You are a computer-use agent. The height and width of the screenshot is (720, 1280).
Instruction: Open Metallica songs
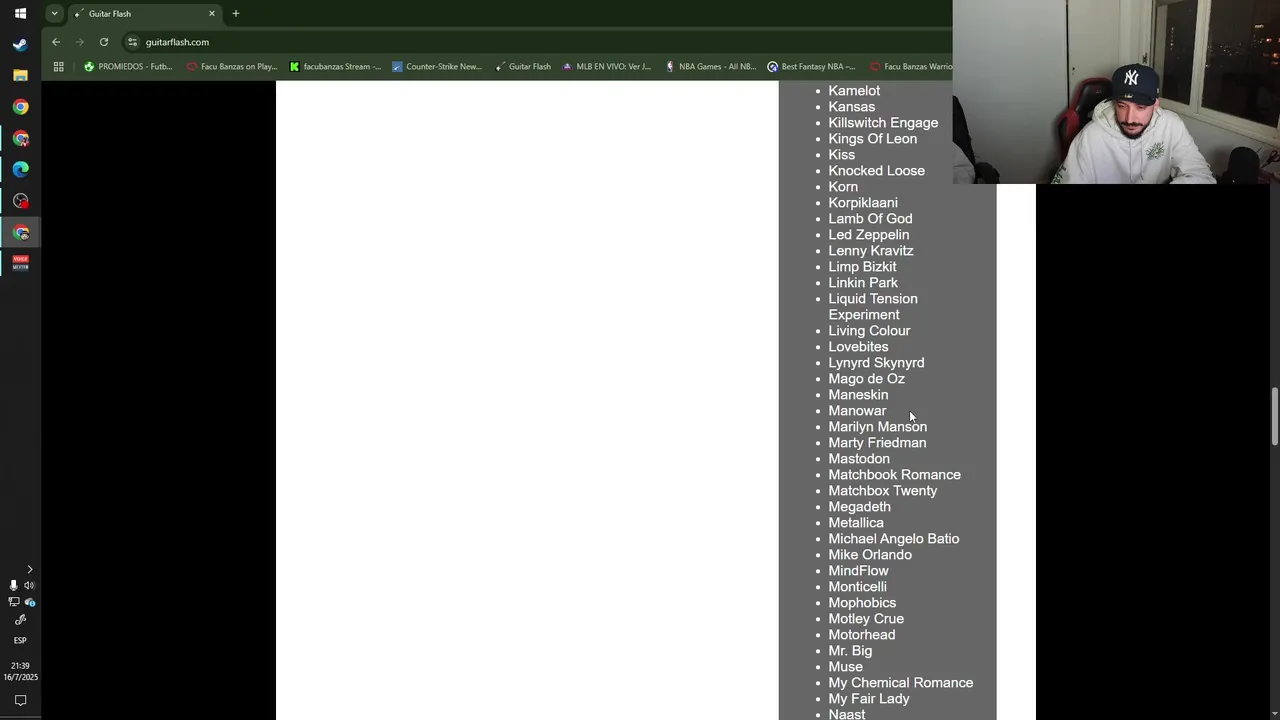pyautogui.click(x=856, y=523)
